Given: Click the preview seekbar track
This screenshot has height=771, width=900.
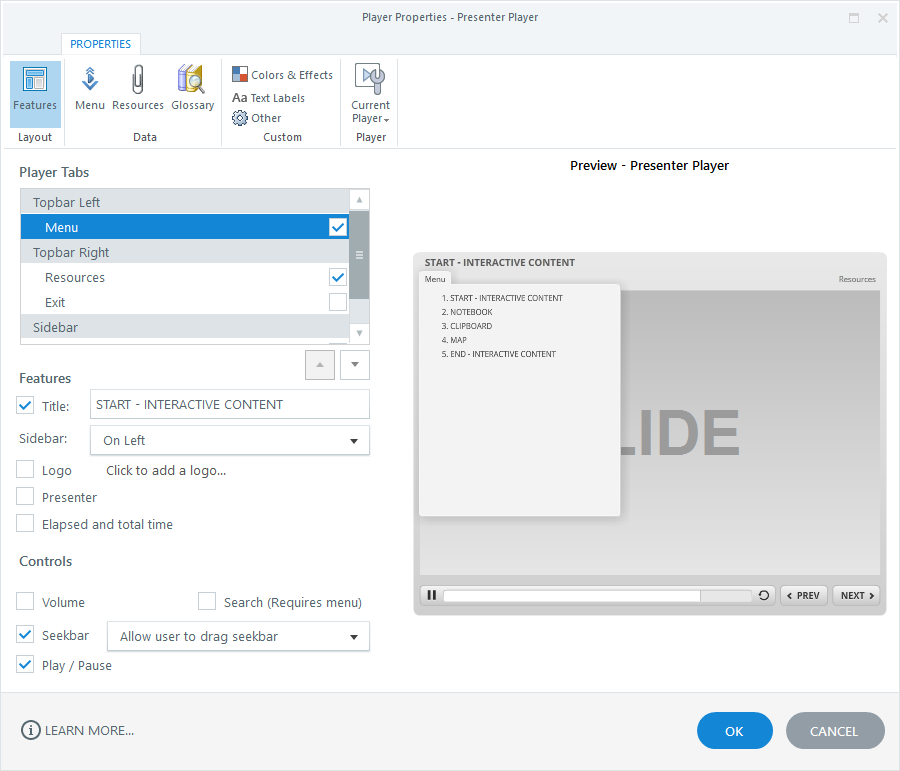Looking at the screenshot, I should (596, 595).
